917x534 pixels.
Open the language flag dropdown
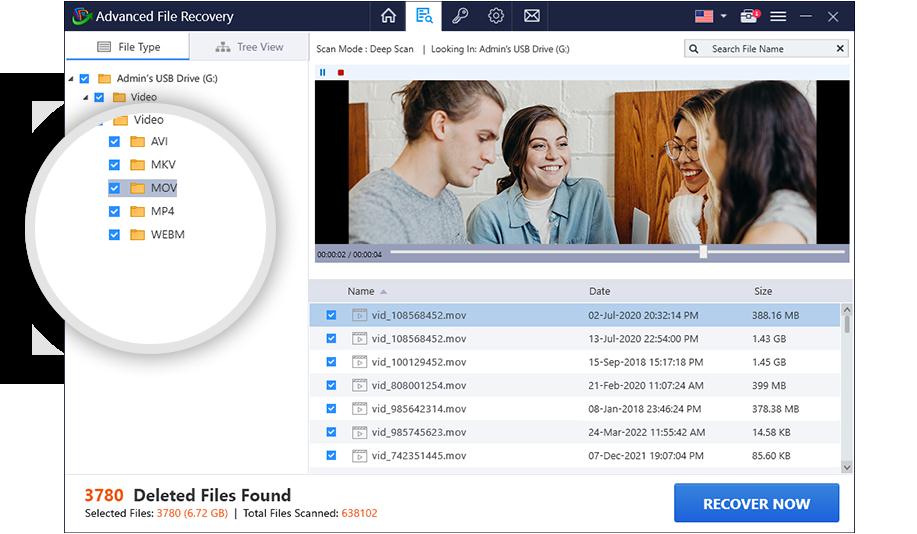pyautogui.click(x=709, y=16)
